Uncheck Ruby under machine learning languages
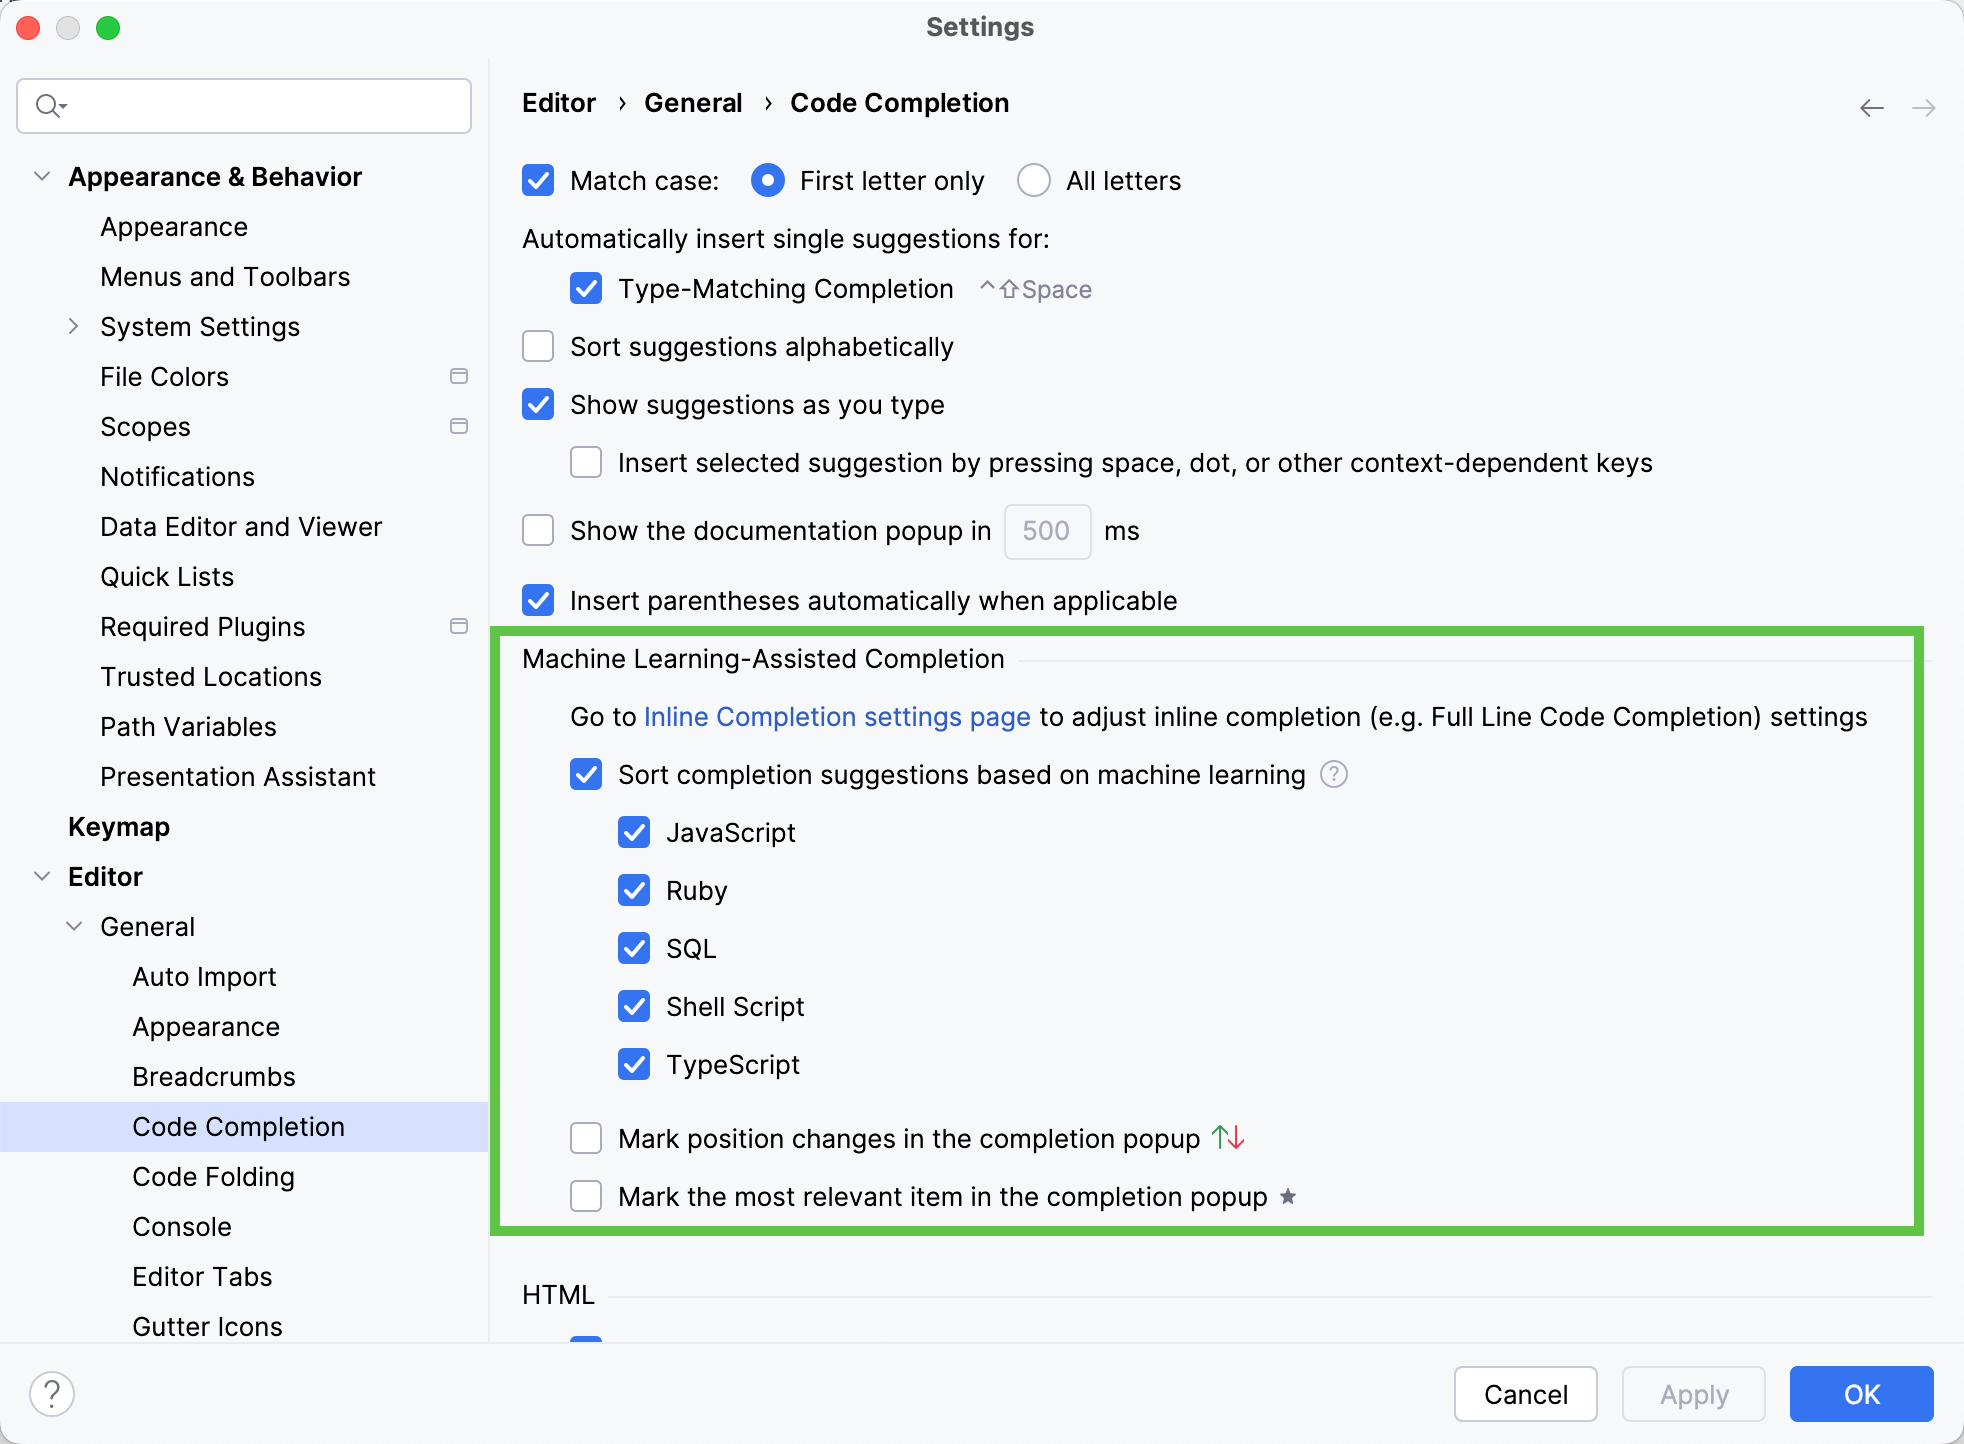Viewport: 1964px width, 1444px height. point(634,890)
